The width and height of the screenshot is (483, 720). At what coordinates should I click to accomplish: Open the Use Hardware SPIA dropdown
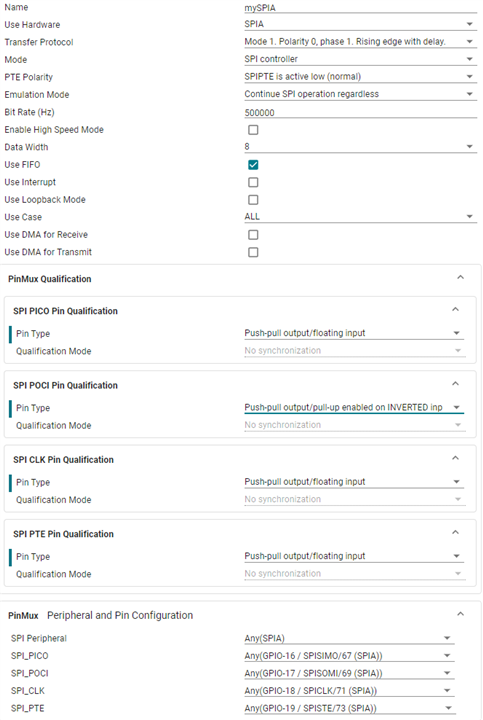[360, 24]
